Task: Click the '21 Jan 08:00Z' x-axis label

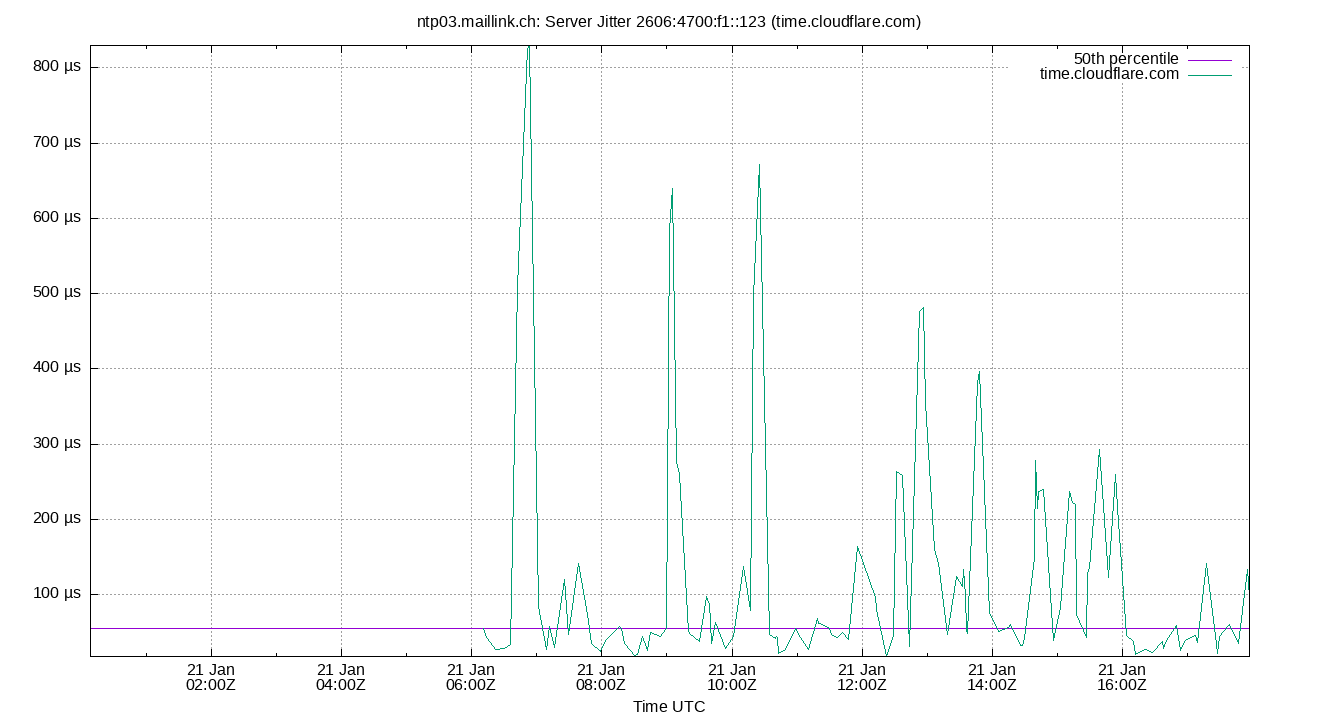Action: point(601,677)
